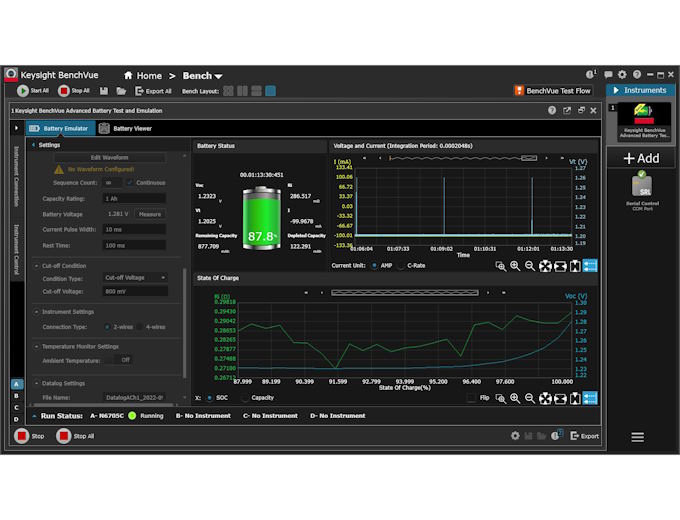This screenshot has height=520, width=680.
Task: Click the Voltage and Current time range slider handle
Action: pos(529,158)
